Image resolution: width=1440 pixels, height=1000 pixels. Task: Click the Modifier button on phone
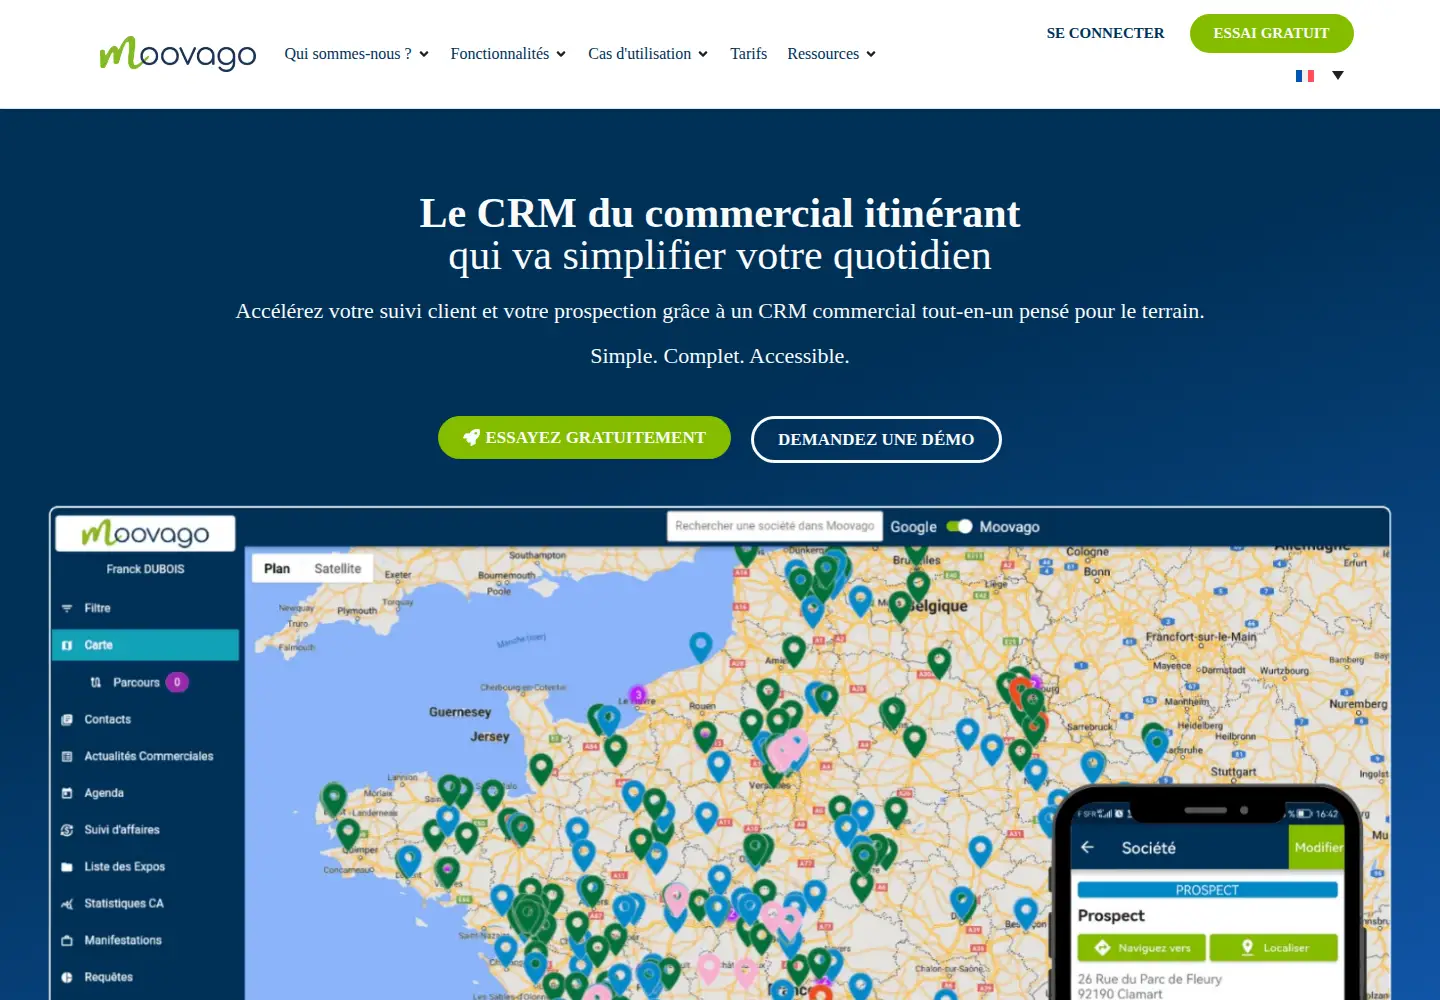tap(1317, 847)
